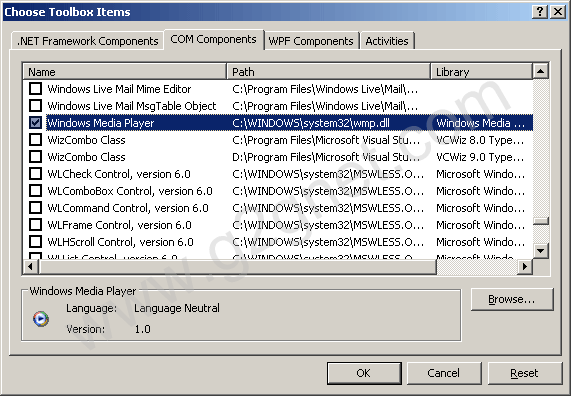Select the COM Components tab
Image resolution: width=571 pixels, height=396 pixels.
tap(213, 39)
